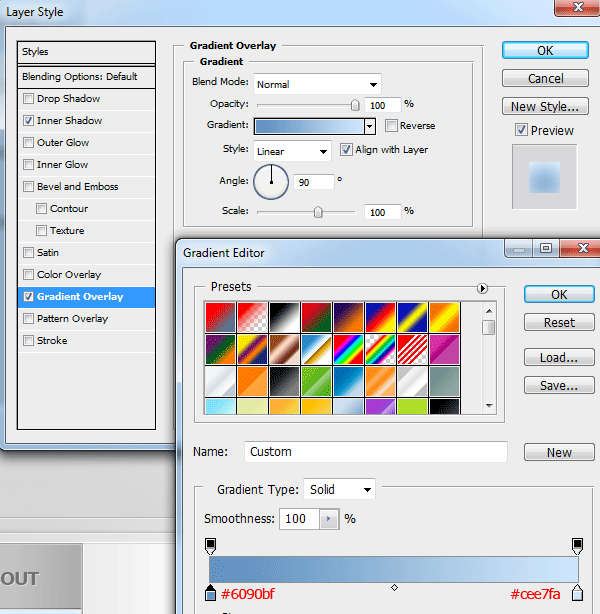The width and height of the screenshot is (600, 614).
Task: Select the #cee7fa color stop
Action: (577, 593)
